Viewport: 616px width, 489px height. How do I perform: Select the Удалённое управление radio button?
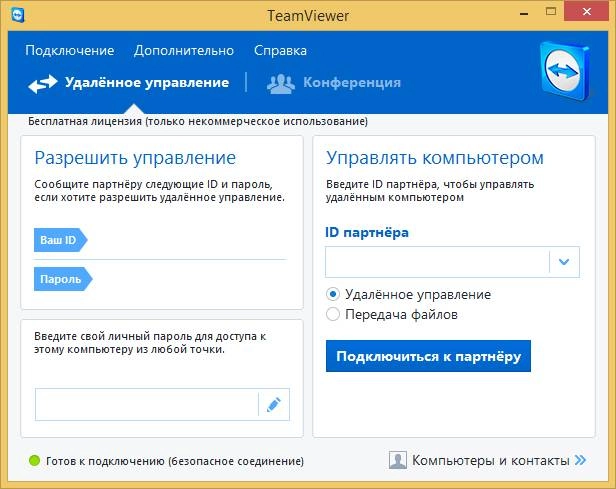[333, 294]
